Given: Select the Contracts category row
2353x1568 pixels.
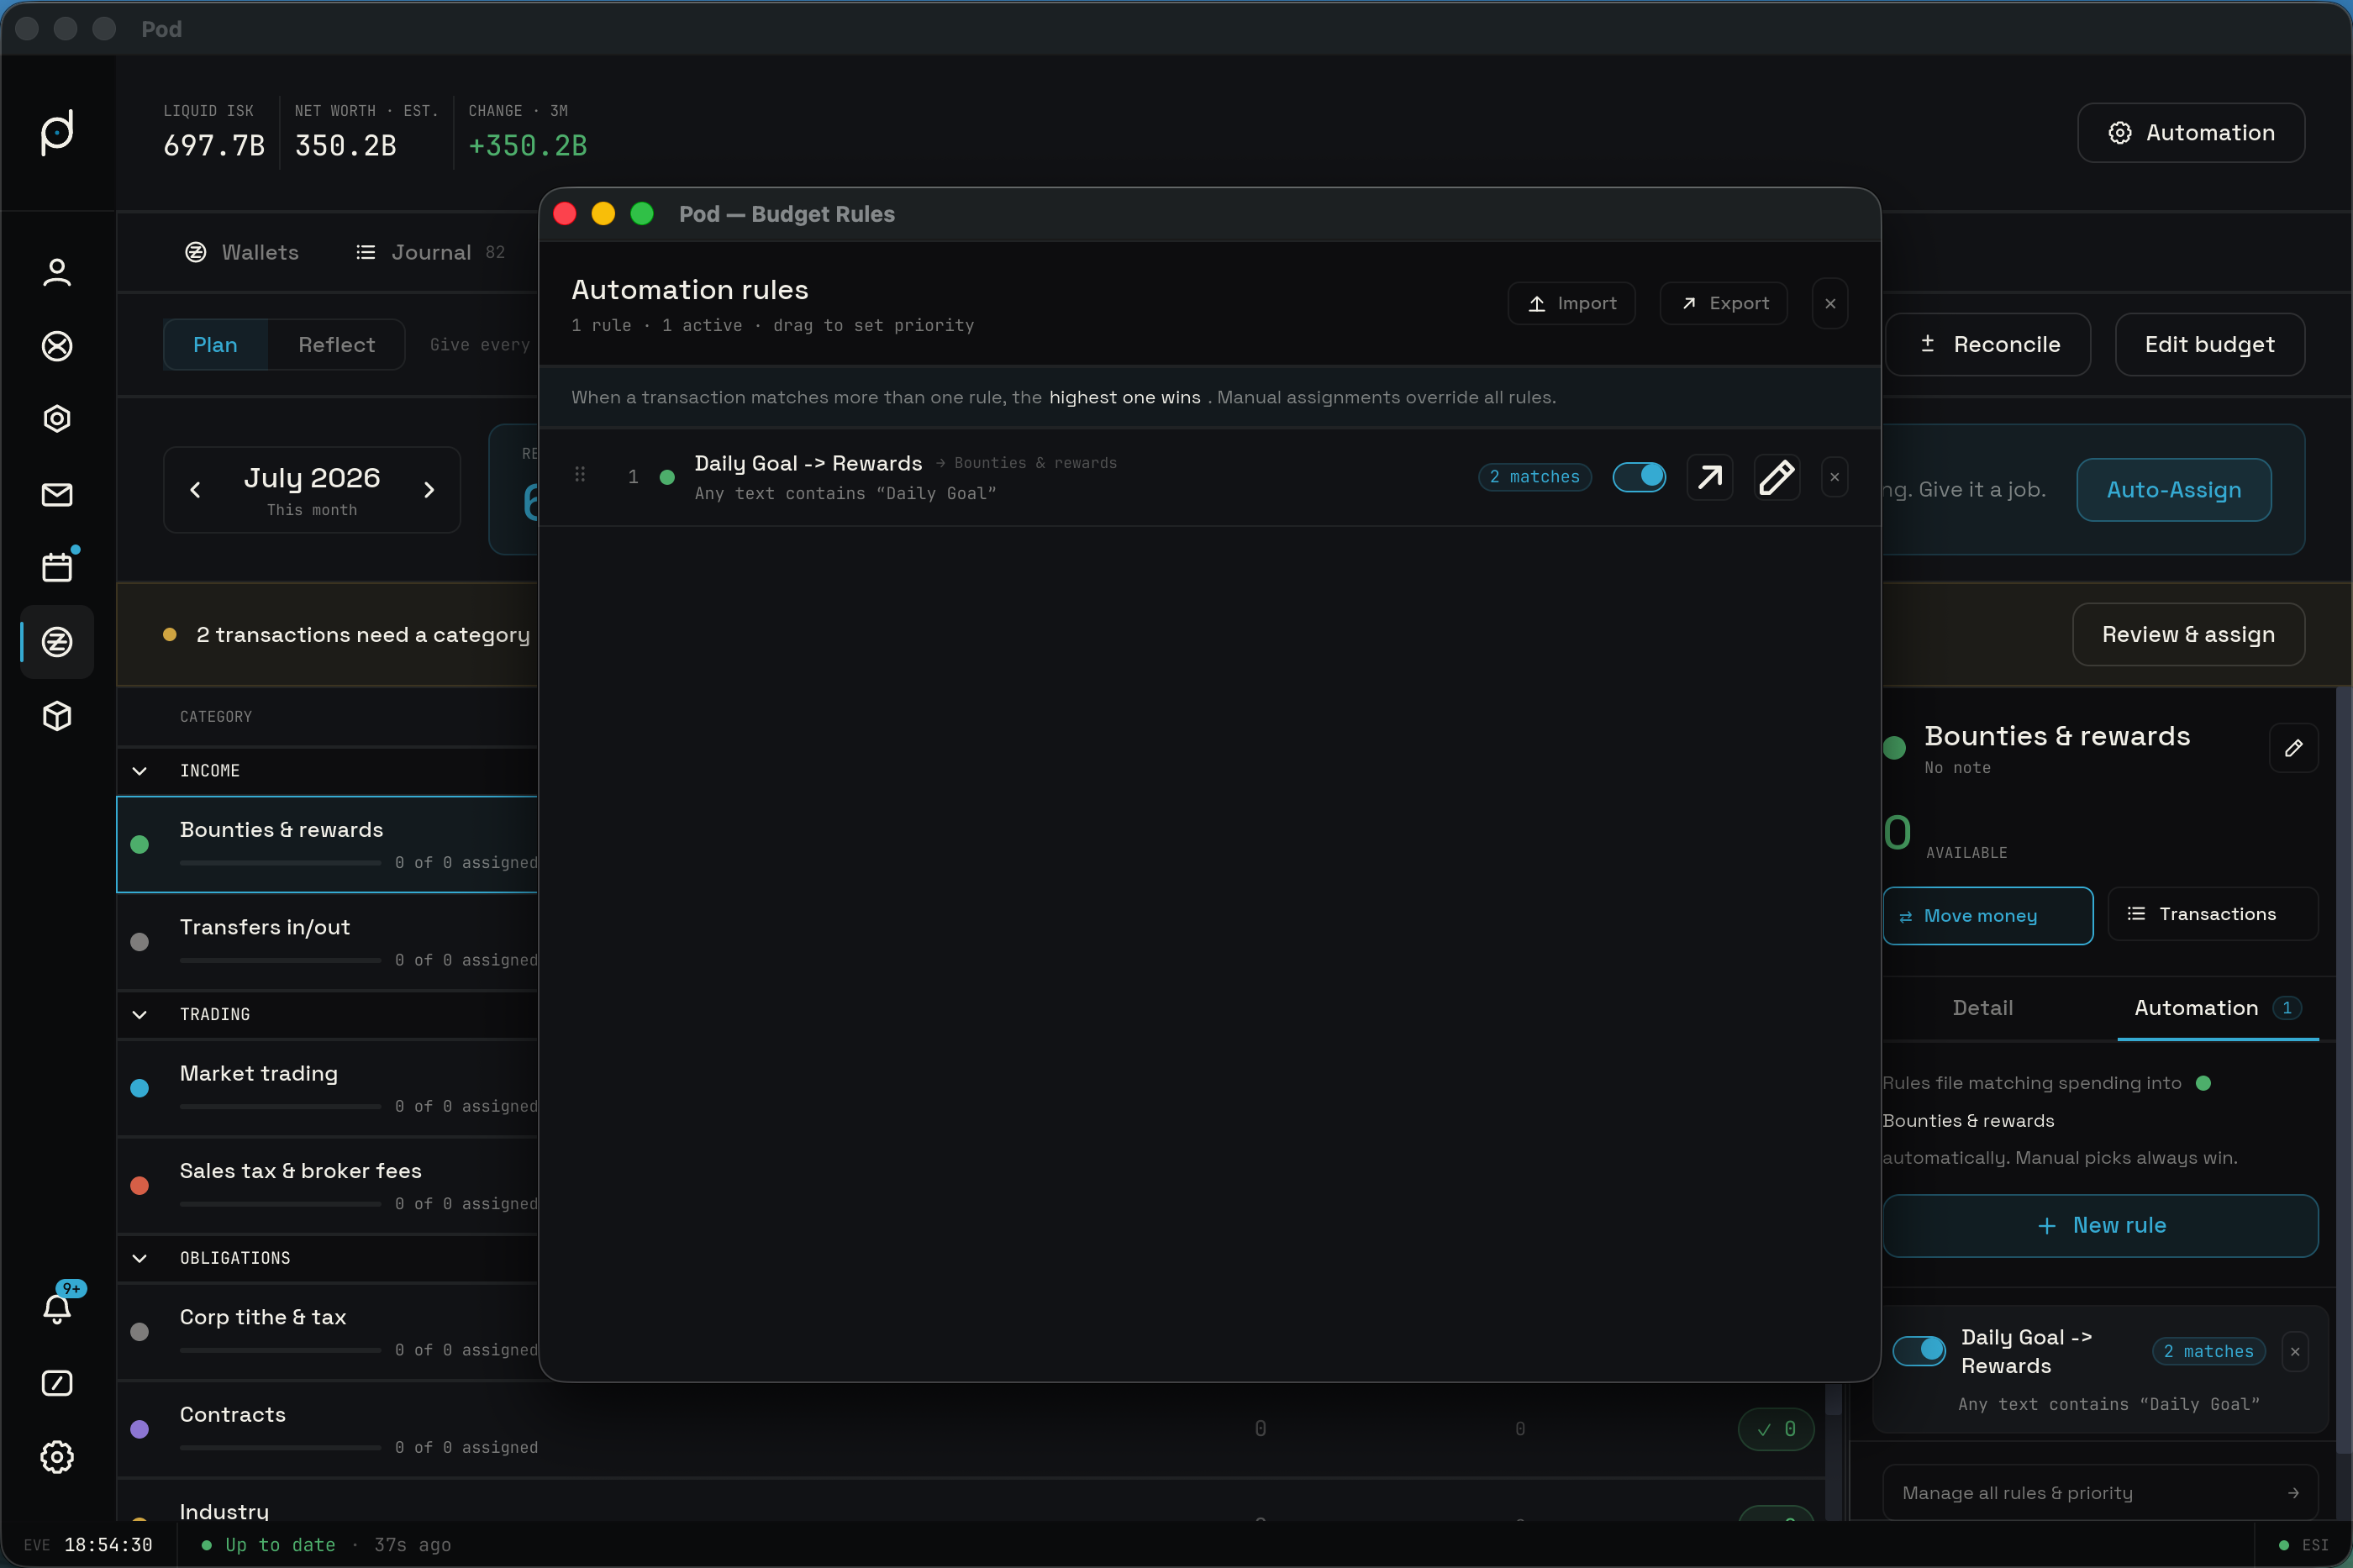Looking at the screenshot, I should coord(970,1430).
